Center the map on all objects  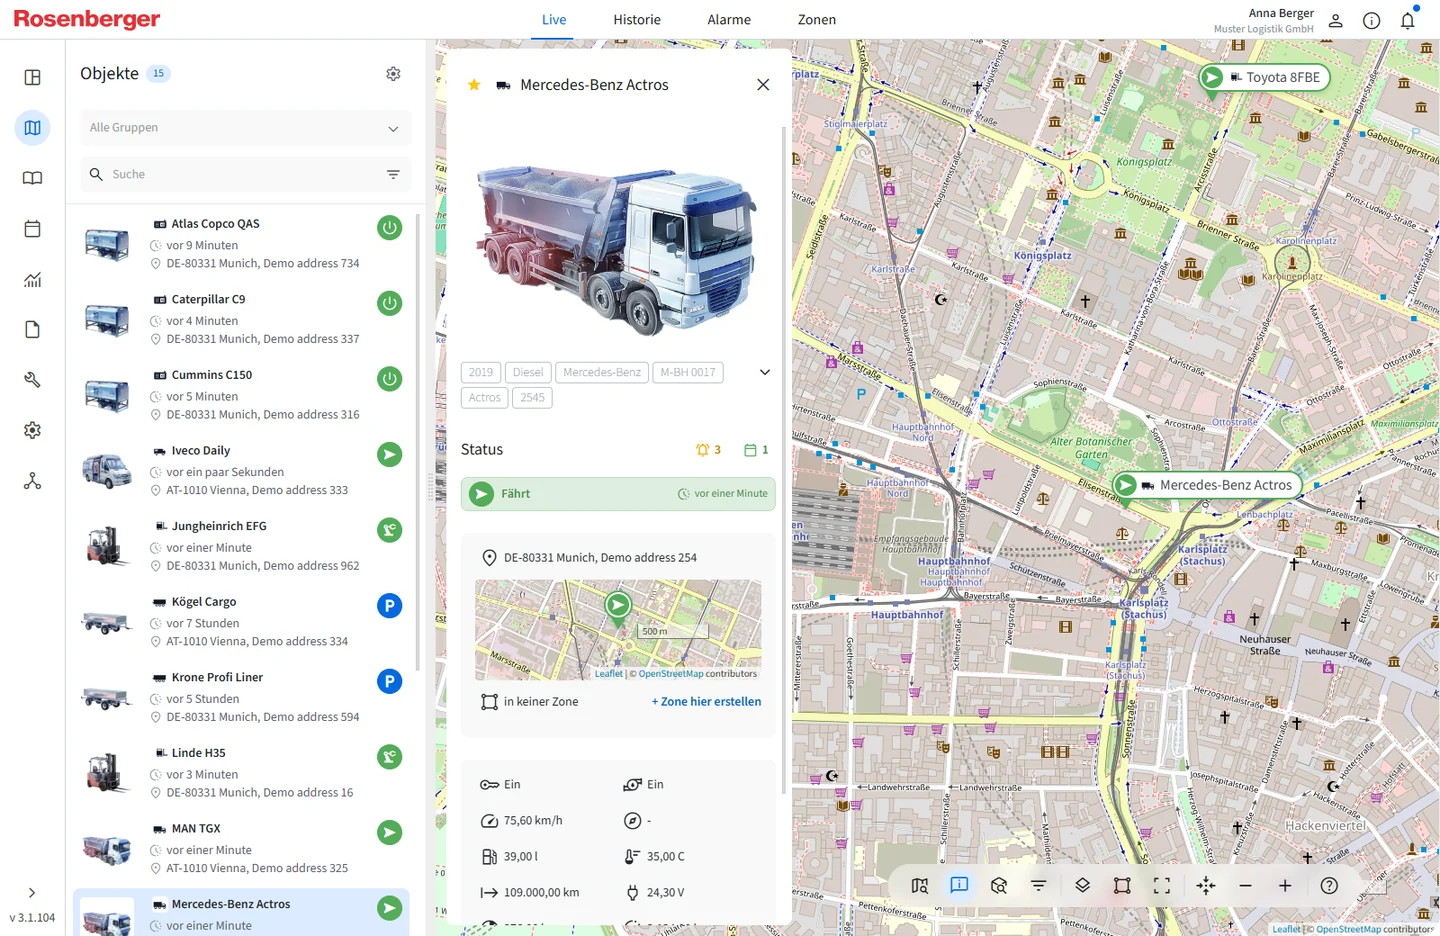pyautogui.click(x=1206, y=886)
